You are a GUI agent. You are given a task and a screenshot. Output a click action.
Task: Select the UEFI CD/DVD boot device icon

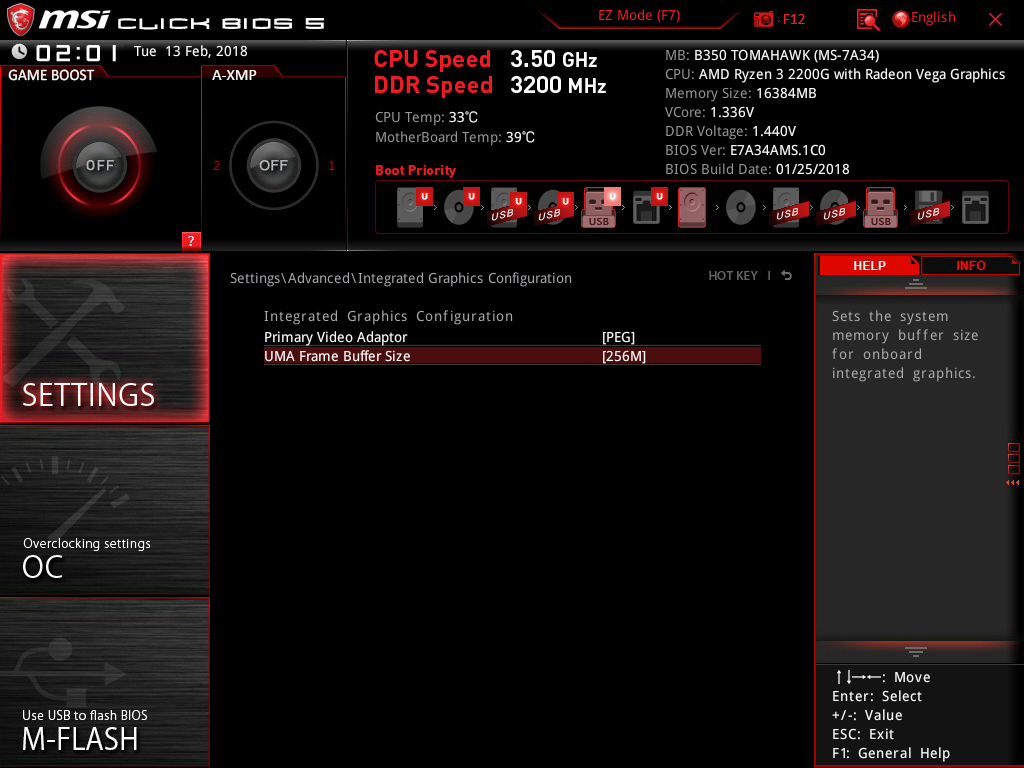tap(461, 207)
